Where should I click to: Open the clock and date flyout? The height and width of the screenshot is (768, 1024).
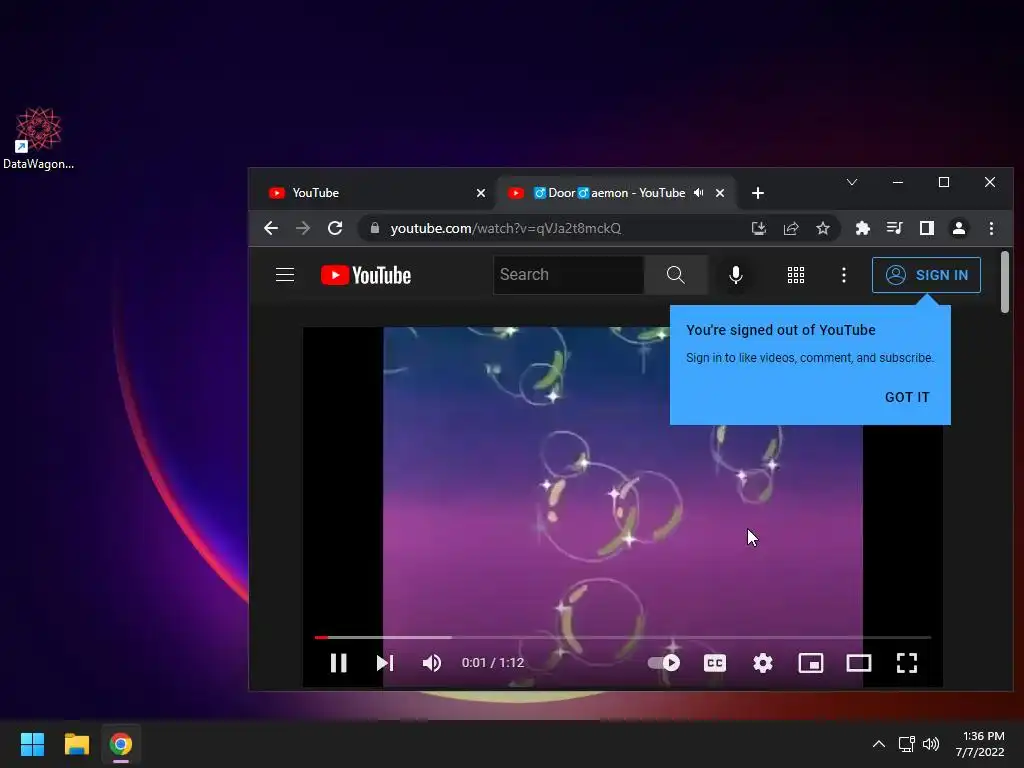click(x=980, y=744)
